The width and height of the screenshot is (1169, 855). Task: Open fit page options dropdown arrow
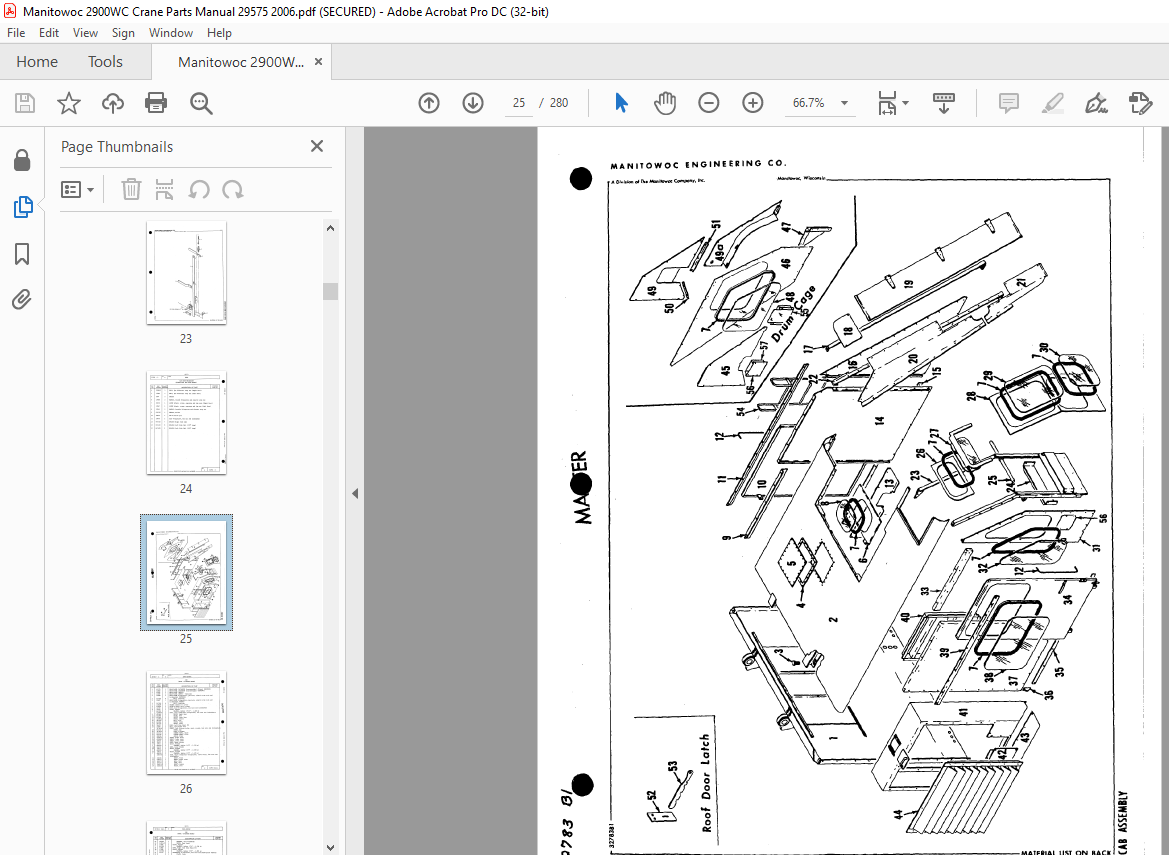tap(906, 103)
